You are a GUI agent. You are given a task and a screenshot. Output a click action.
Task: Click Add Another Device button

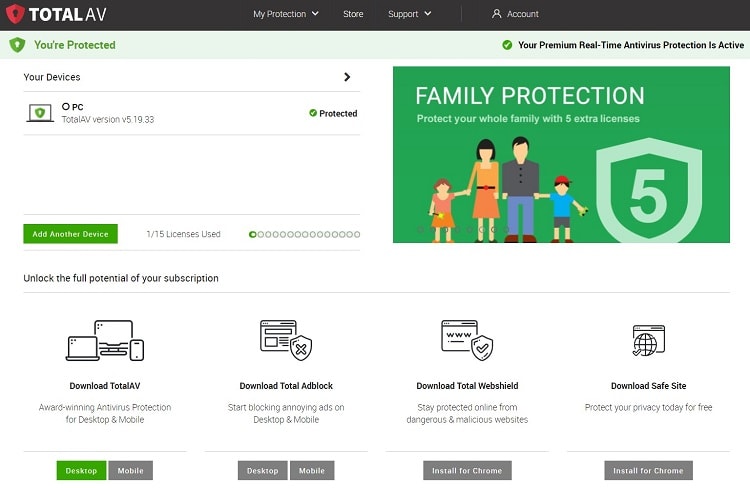click(x=70, y=234)
